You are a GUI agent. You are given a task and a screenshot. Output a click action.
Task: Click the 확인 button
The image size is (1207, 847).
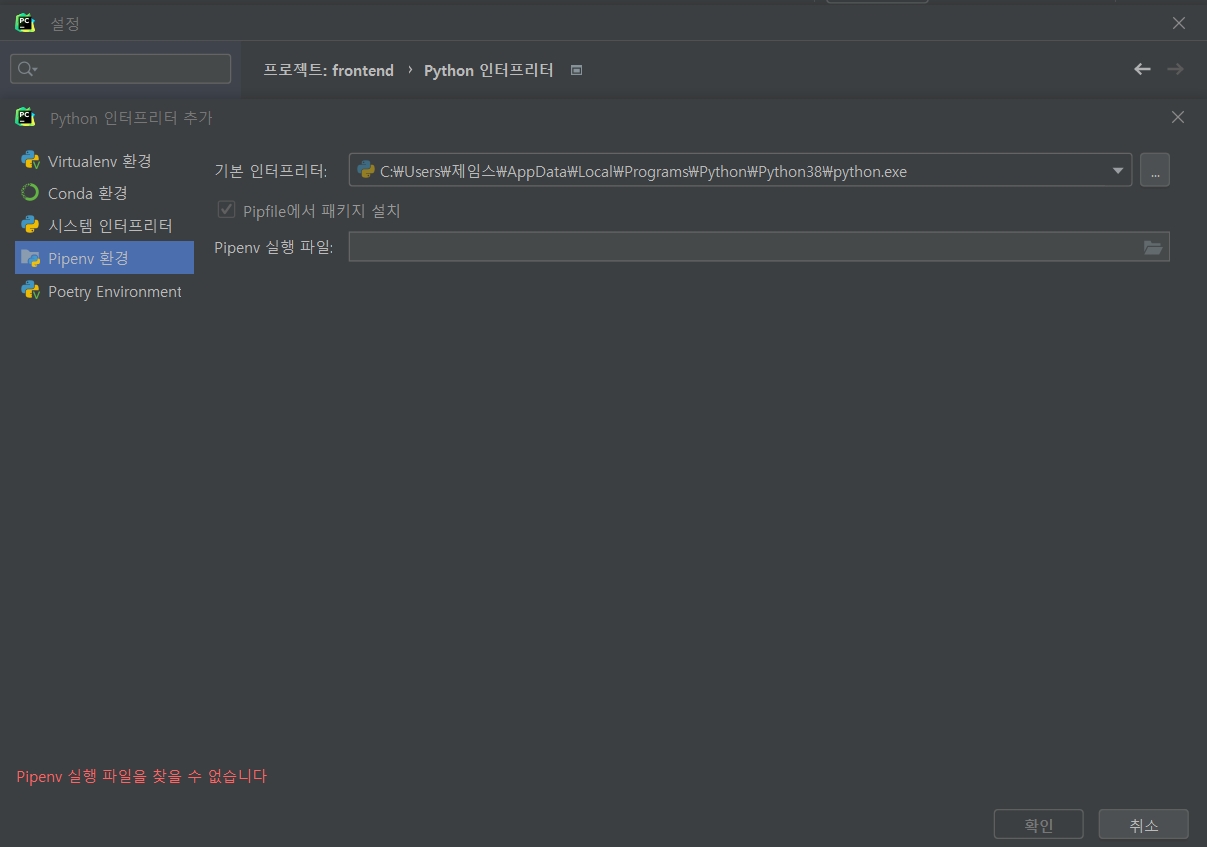point(1038,825)
